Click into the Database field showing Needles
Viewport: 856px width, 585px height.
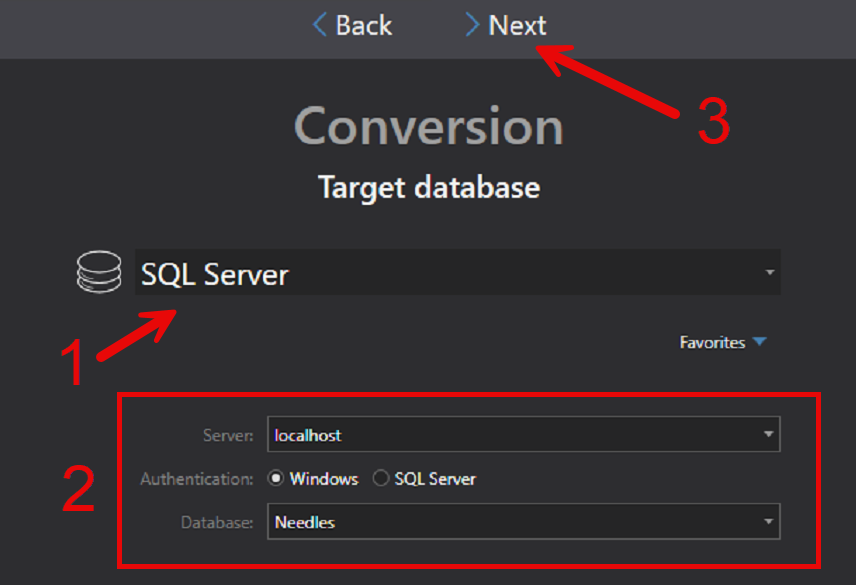524,522
